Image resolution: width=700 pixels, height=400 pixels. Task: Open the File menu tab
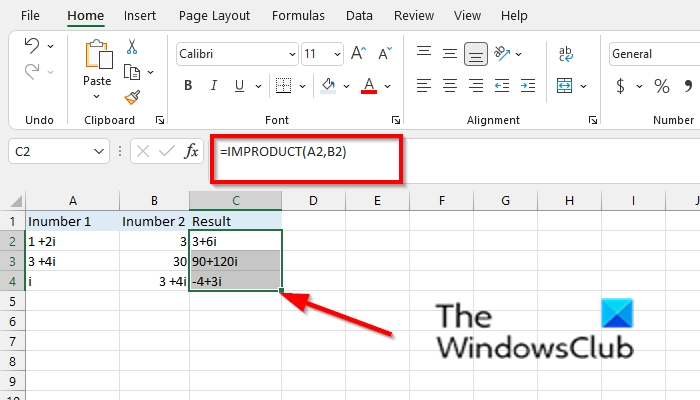tap(30, 16)
